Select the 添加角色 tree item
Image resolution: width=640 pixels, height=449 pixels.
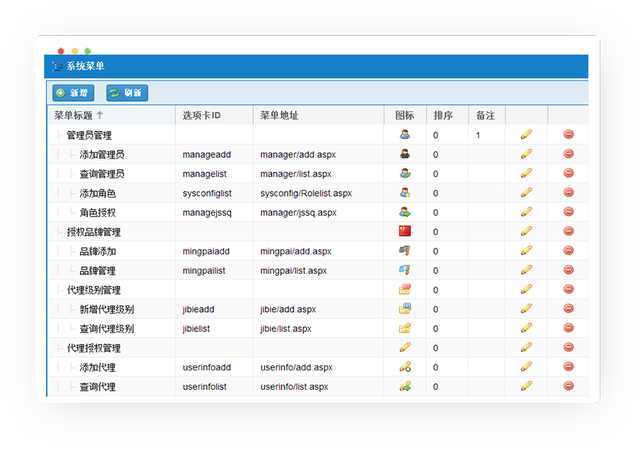tap(98, 193)
